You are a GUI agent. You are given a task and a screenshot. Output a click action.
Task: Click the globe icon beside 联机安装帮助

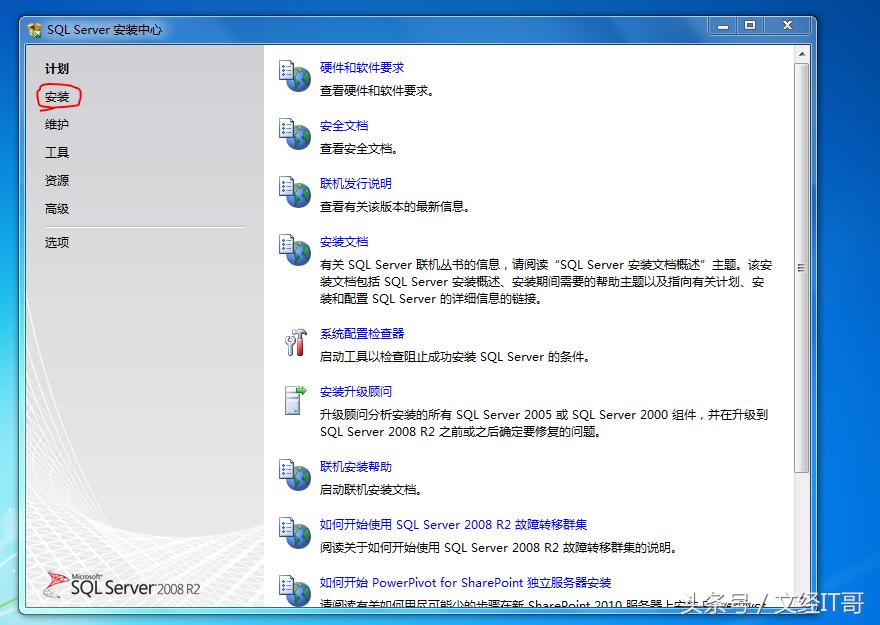click(294, 475)
